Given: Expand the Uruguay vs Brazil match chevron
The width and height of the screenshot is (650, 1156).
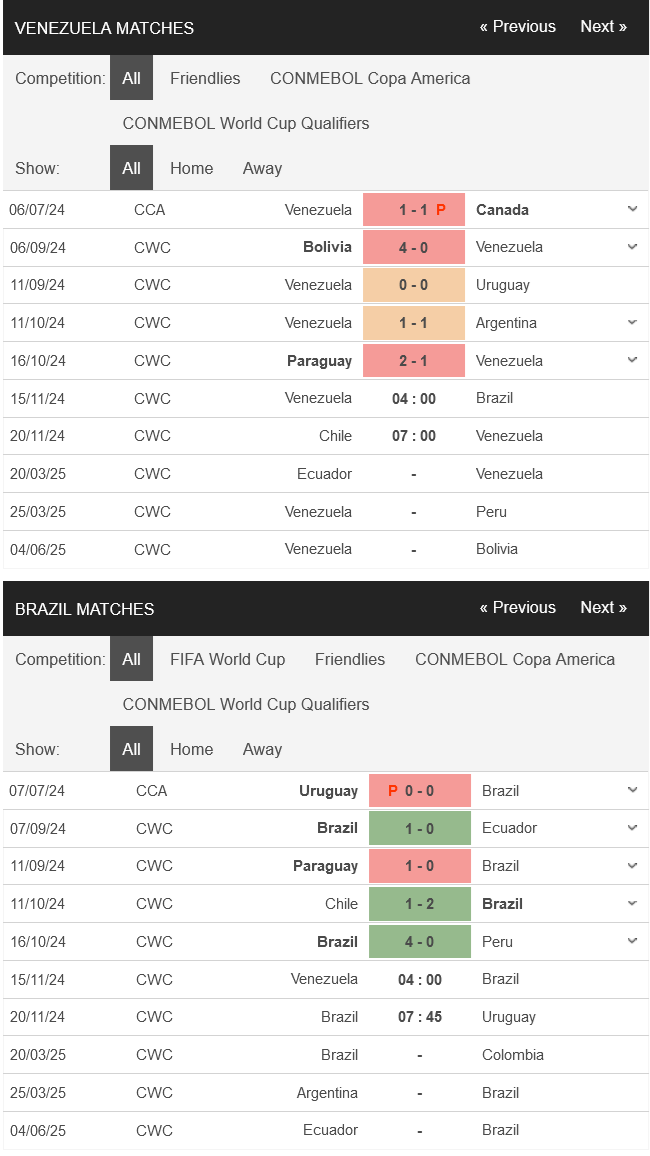Looking at the screenshot, I should 632,790.
